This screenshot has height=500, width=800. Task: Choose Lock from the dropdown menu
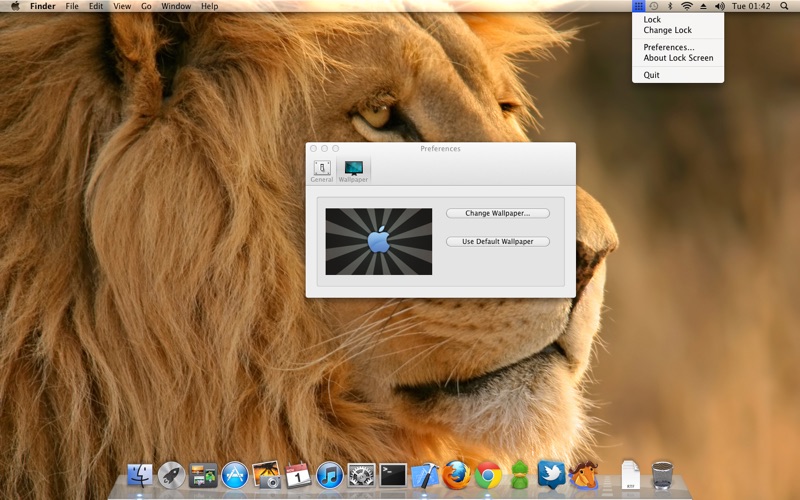coord(652,20)
